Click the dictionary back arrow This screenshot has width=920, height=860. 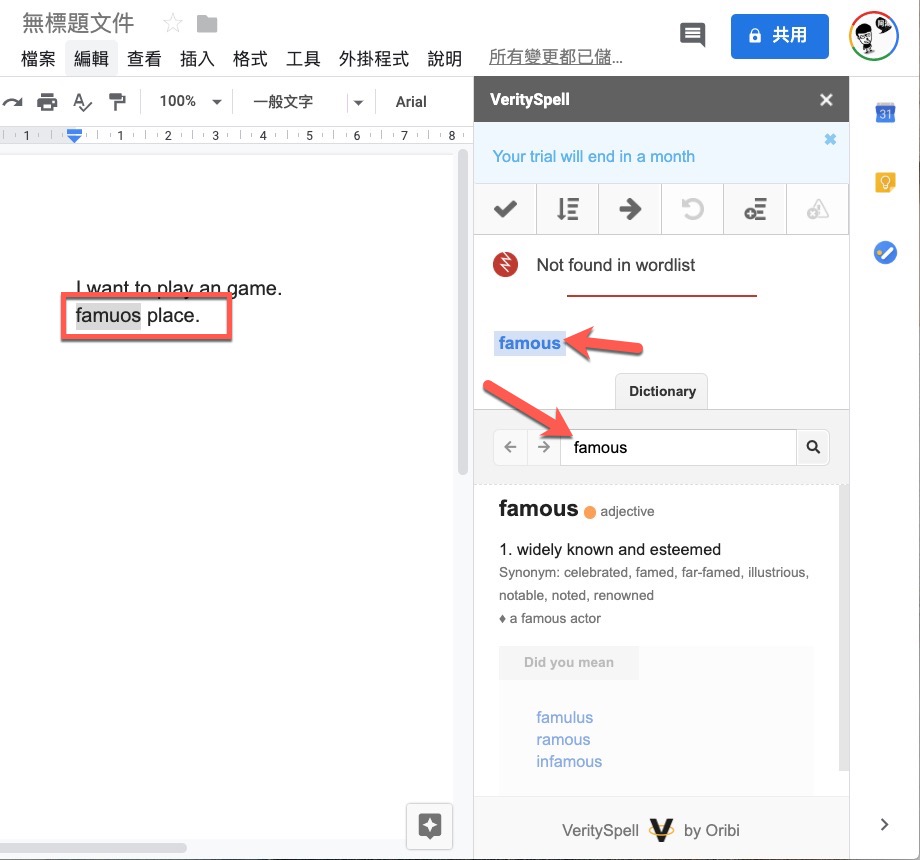tap(510, 448)
